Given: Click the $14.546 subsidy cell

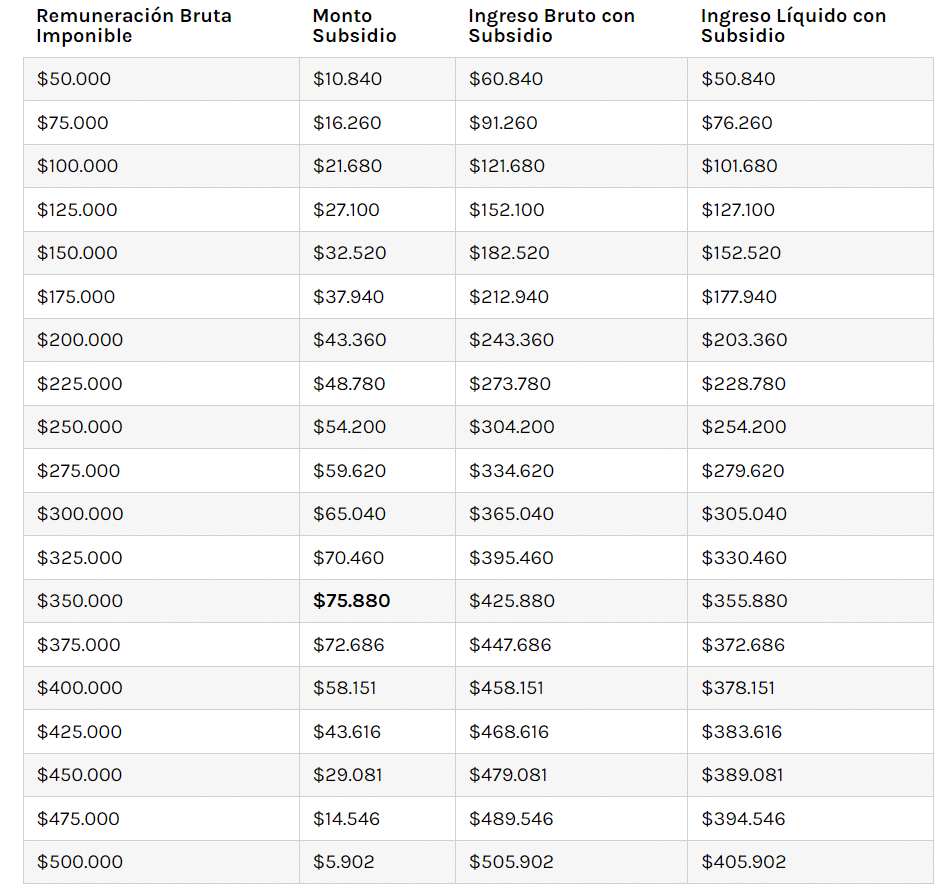Looking at the screenshot, I should [346, 819].
